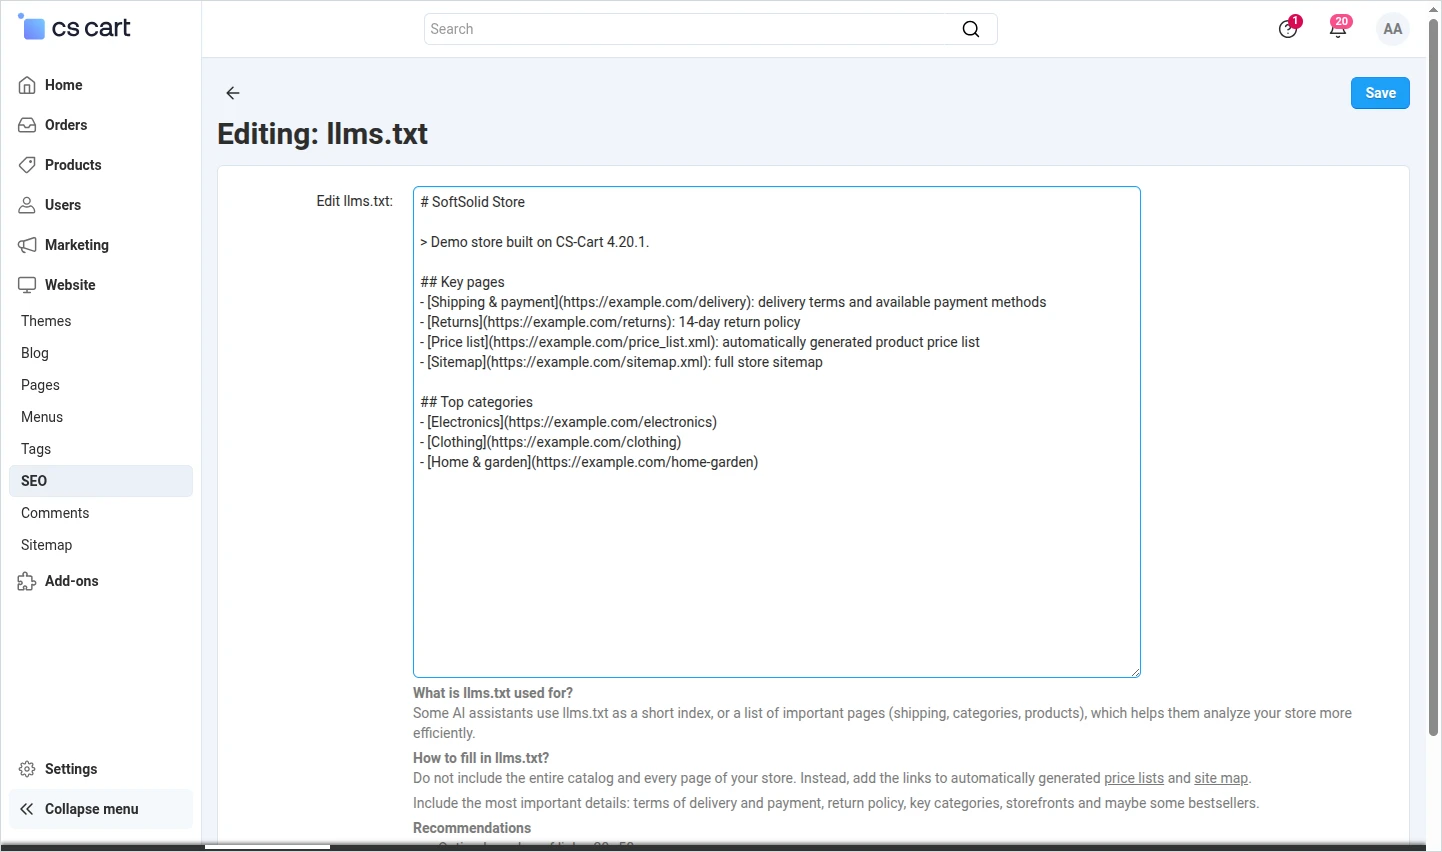This screenshot has height=852, width=1442.
Task: Click "How to fill in llms.txt?" heading
Action: click(481, 758)
